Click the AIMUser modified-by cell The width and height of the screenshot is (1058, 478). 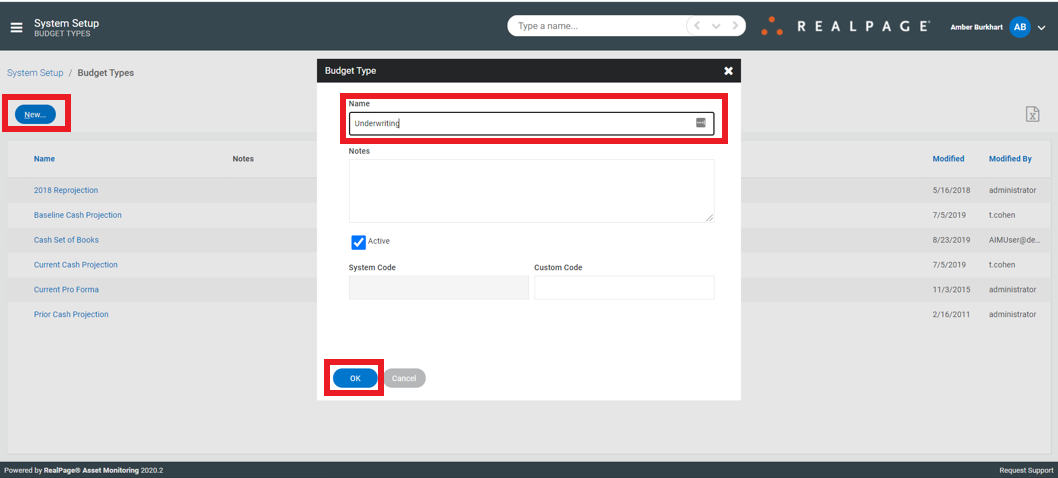pos(1013,240)
